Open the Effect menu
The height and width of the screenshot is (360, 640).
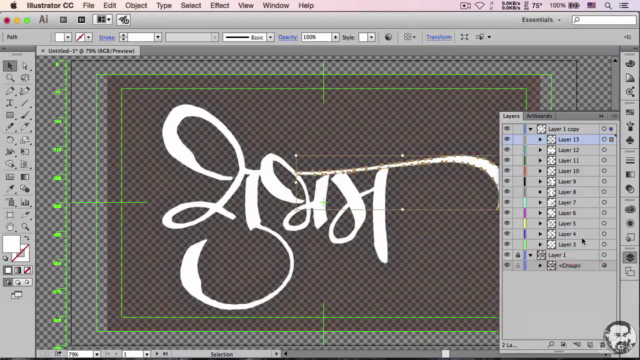(x=220, y=6)
